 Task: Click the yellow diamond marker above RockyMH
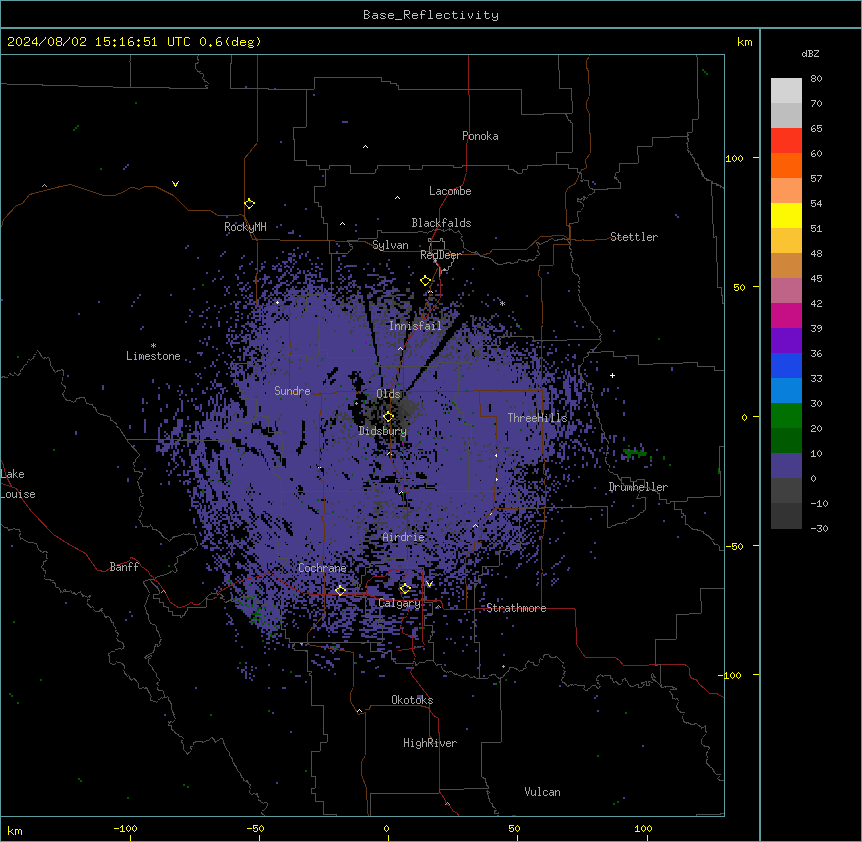pyautogui.click(x=249, y=204)
